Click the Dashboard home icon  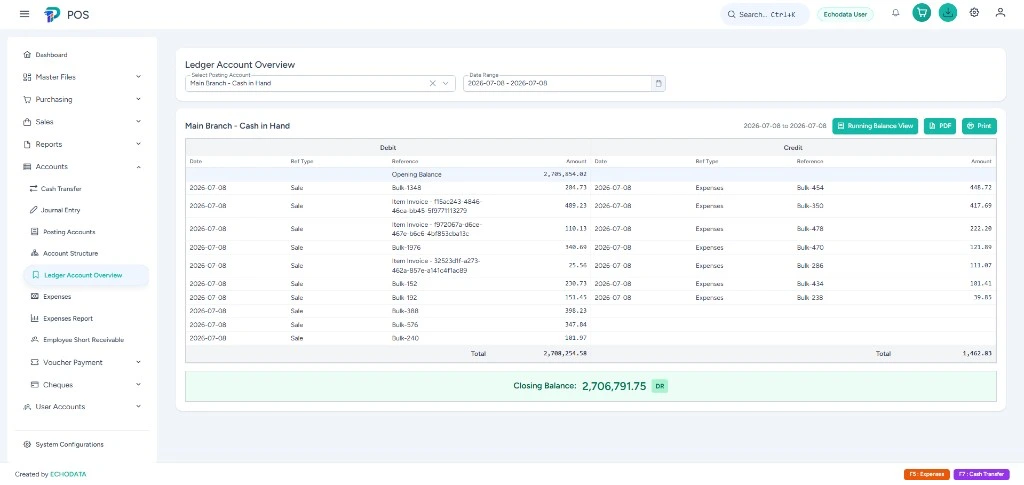pyautogui.click(x=27, y=55)
